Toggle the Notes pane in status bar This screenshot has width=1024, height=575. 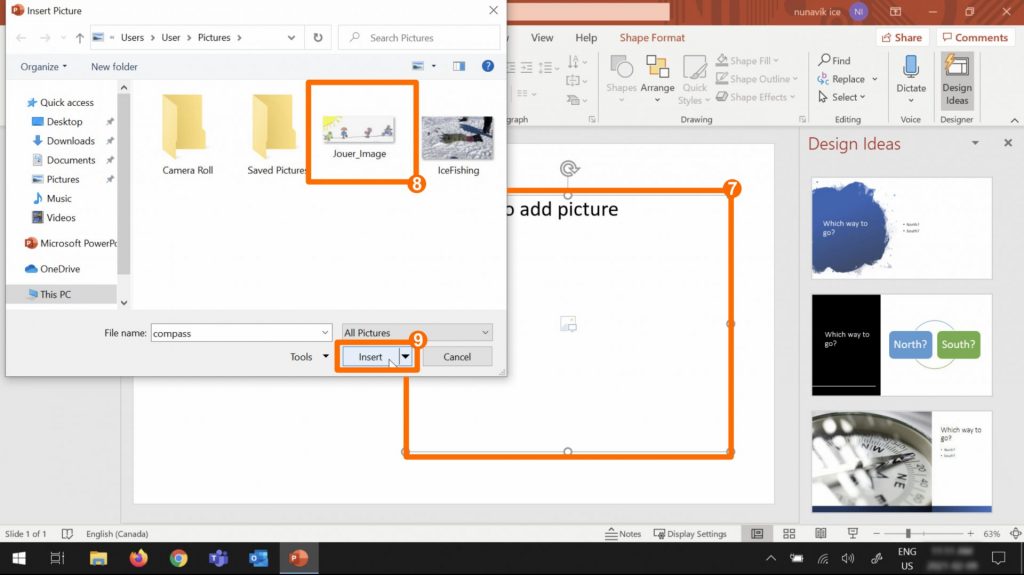click(623, 534)
